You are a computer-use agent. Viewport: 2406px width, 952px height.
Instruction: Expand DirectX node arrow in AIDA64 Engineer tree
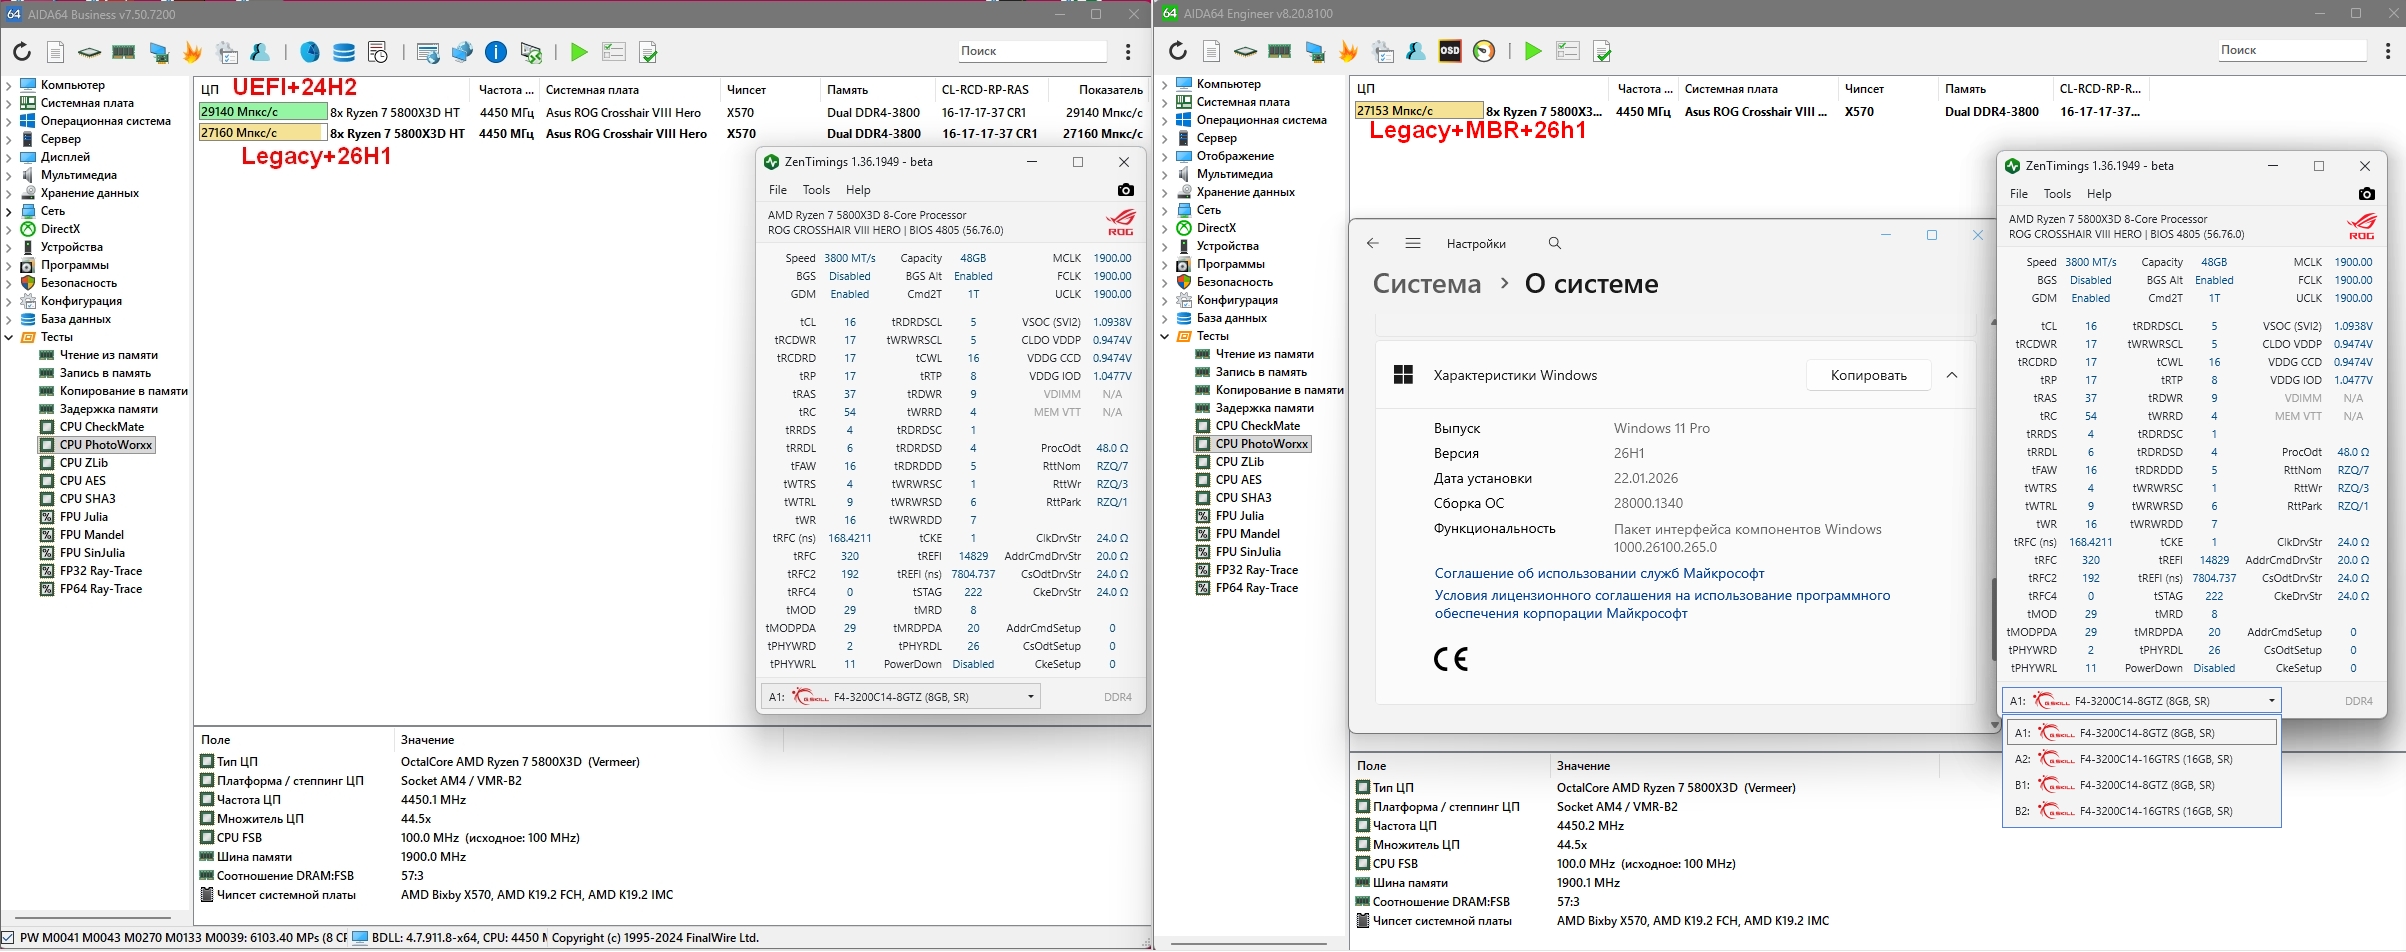(1165, 228)
